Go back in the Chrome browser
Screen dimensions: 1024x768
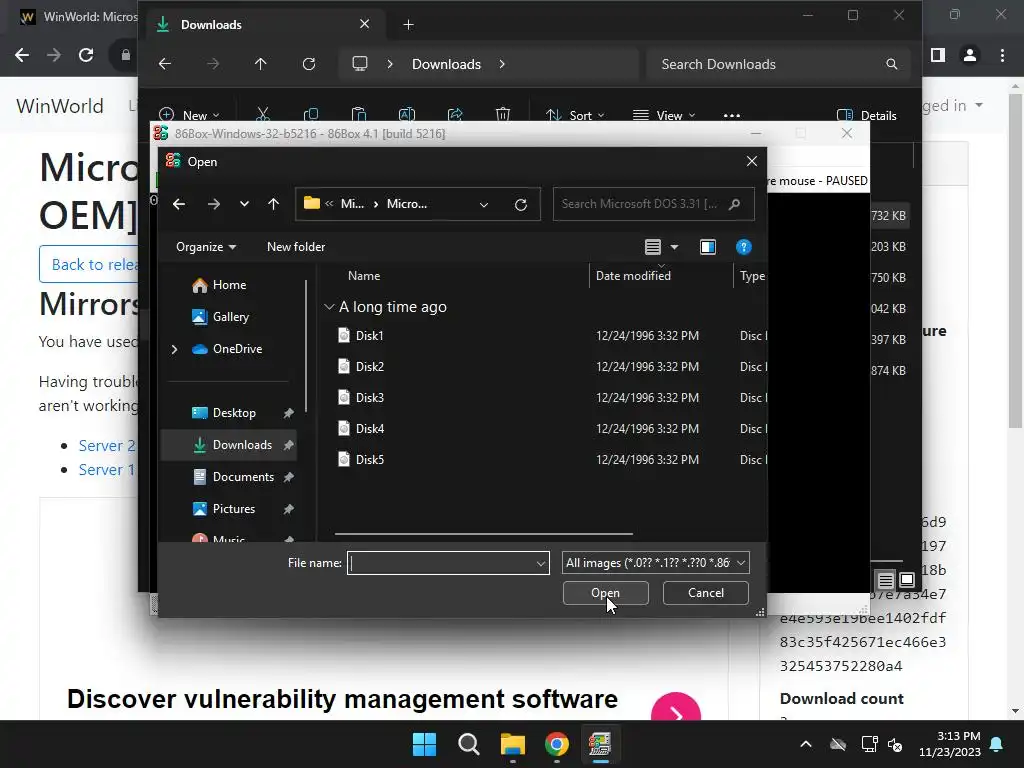click(x=22, y=56)
